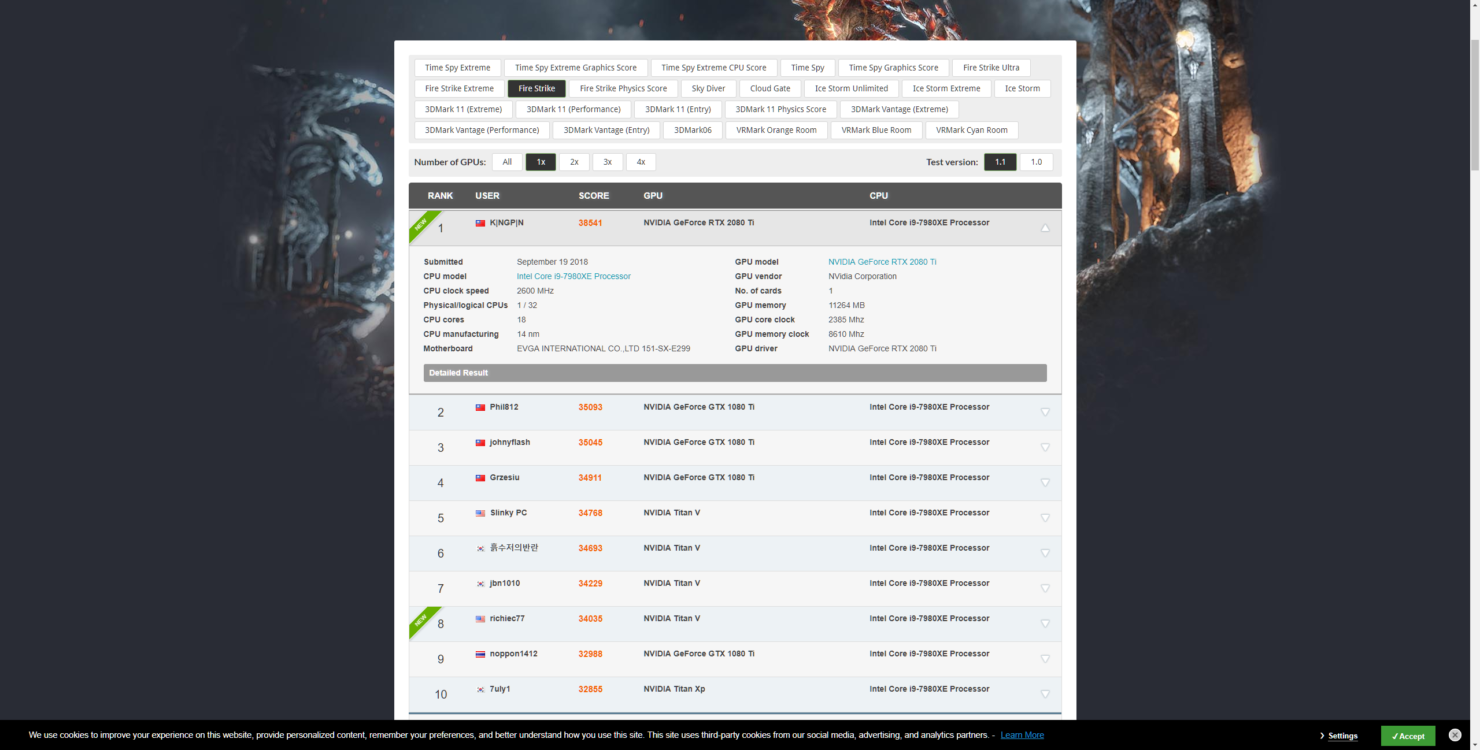
Task: Click the flag icon beside richiec77
Action: point(480,619)
